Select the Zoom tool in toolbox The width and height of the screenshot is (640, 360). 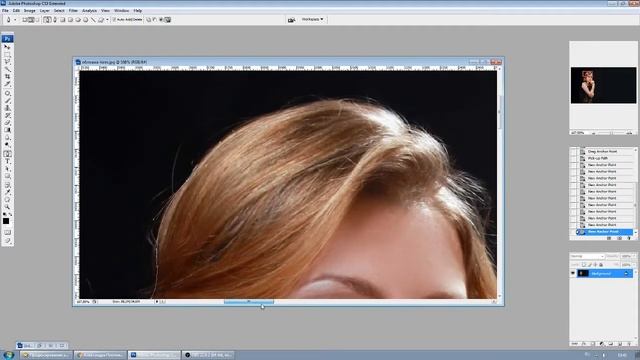(x=7, y=207)
